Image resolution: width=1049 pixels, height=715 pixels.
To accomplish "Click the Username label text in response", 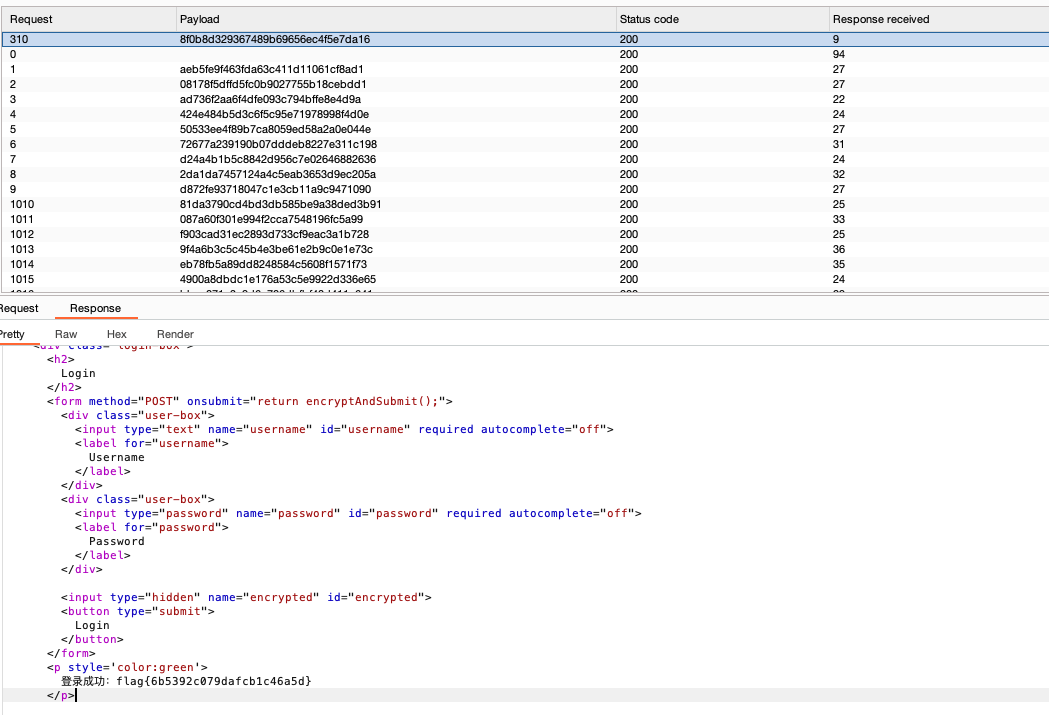I will click(x=116, y=457).
